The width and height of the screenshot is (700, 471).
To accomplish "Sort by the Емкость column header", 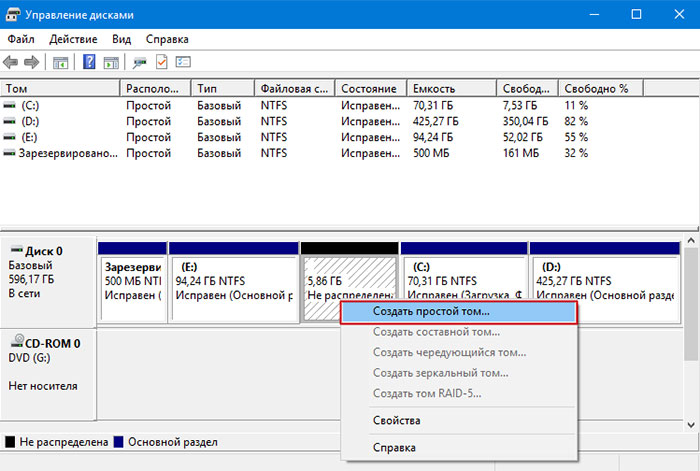I will click(452, 88).
